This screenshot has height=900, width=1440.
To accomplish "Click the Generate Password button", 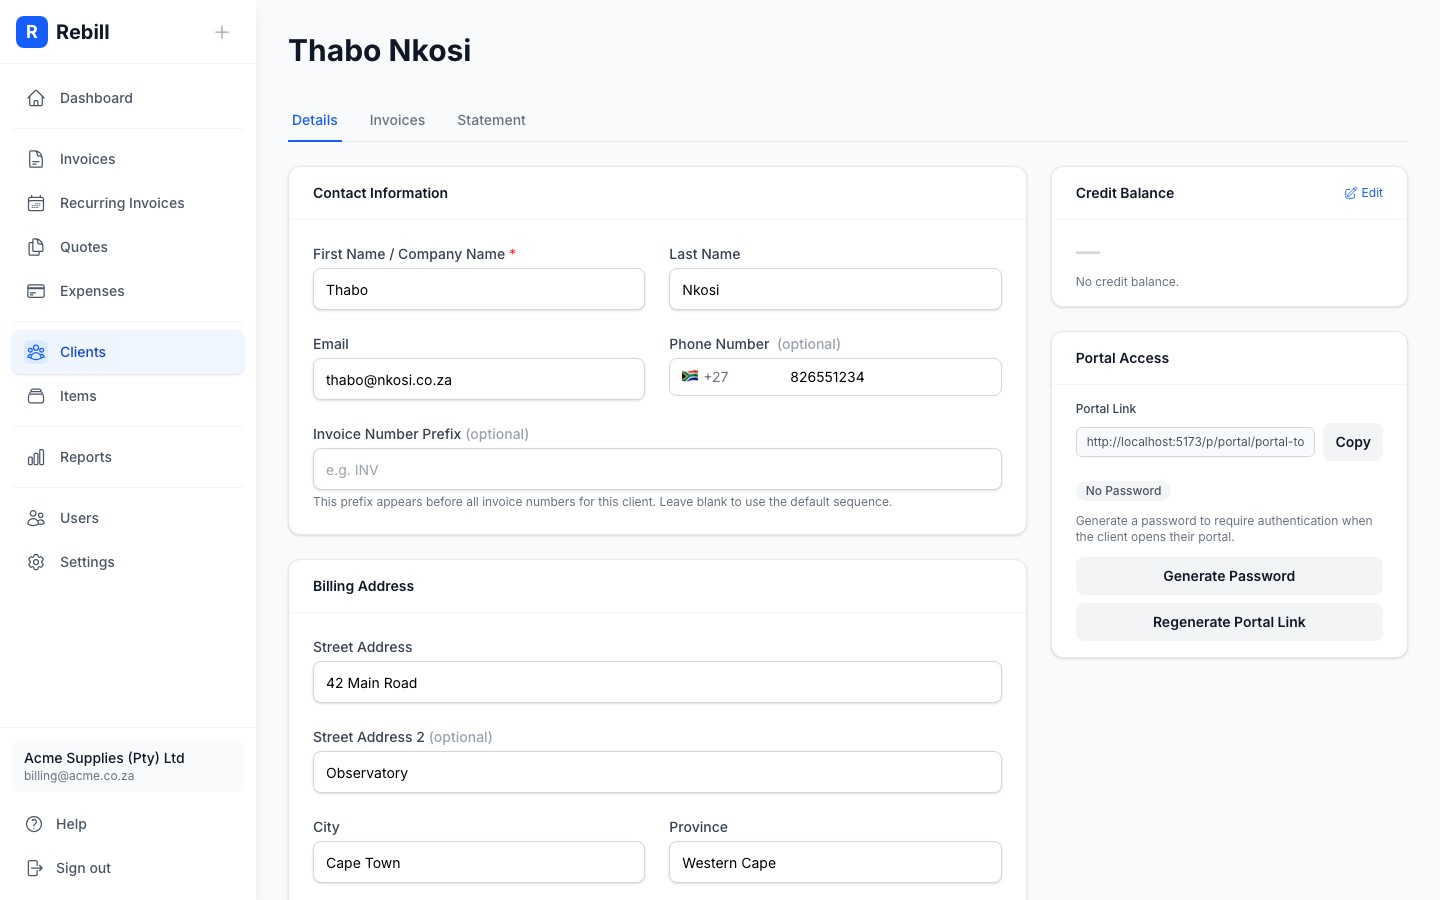I will 1229,576.
